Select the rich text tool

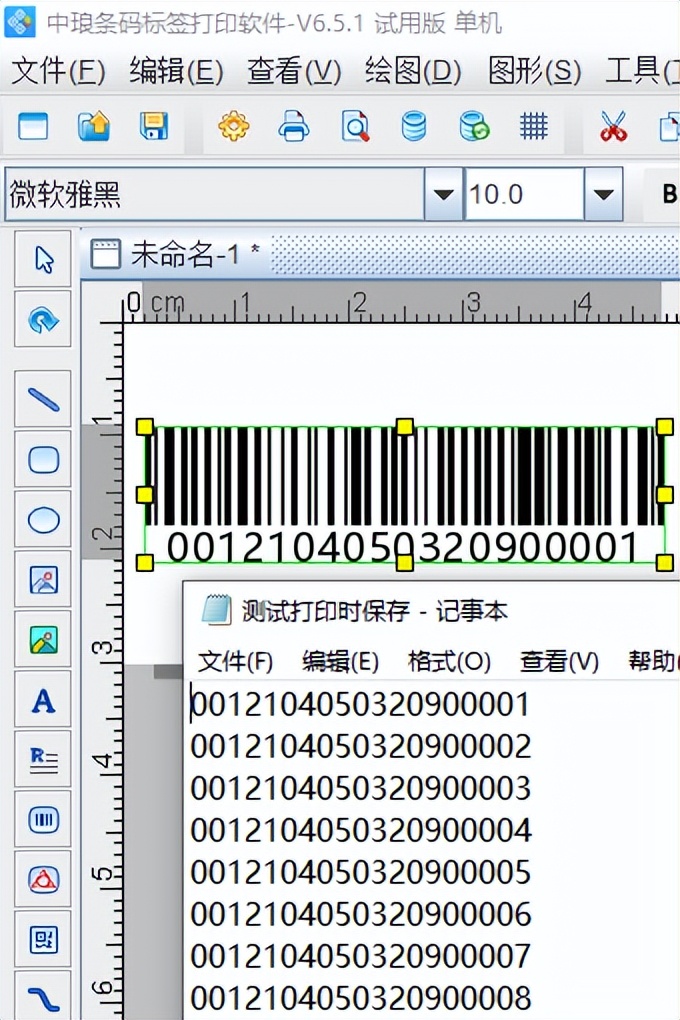[x=43, y=759]
